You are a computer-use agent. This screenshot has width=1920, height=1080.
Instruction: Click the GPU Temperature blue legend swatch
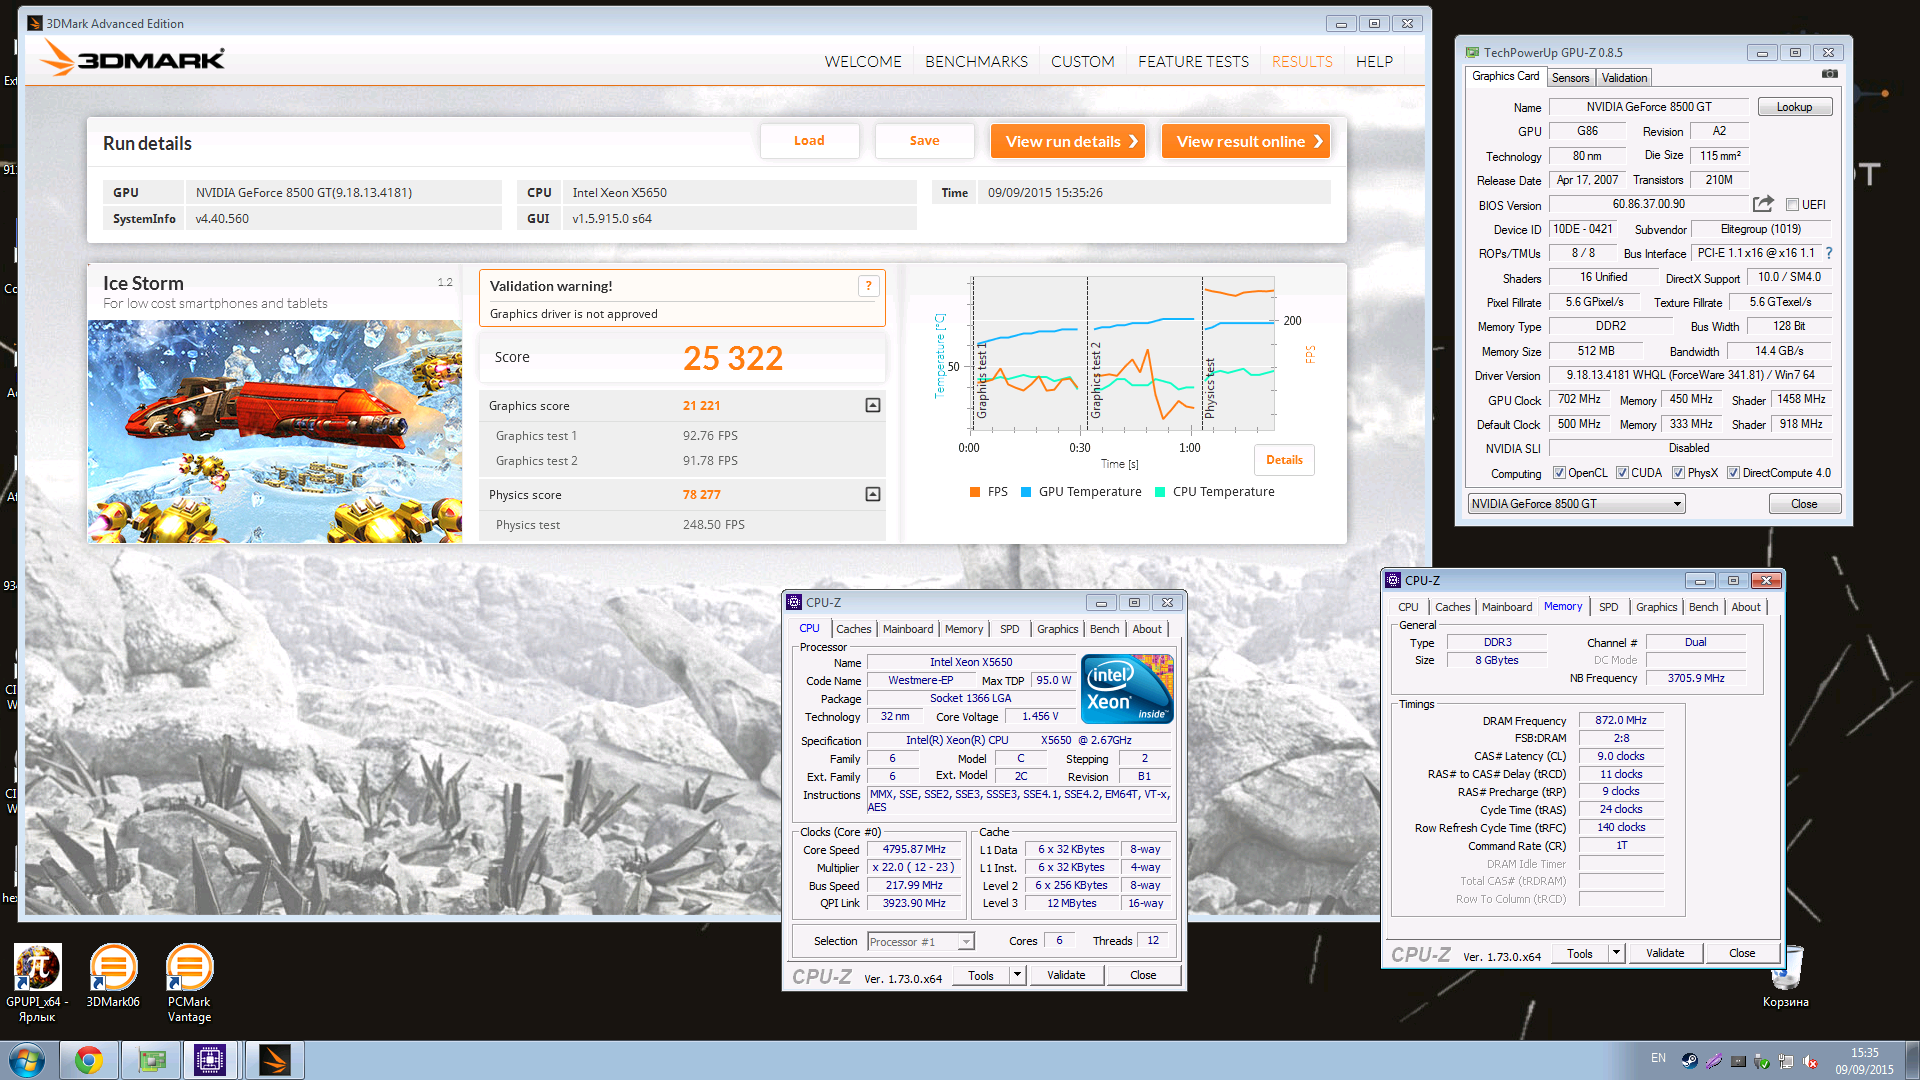[1026, 492]
